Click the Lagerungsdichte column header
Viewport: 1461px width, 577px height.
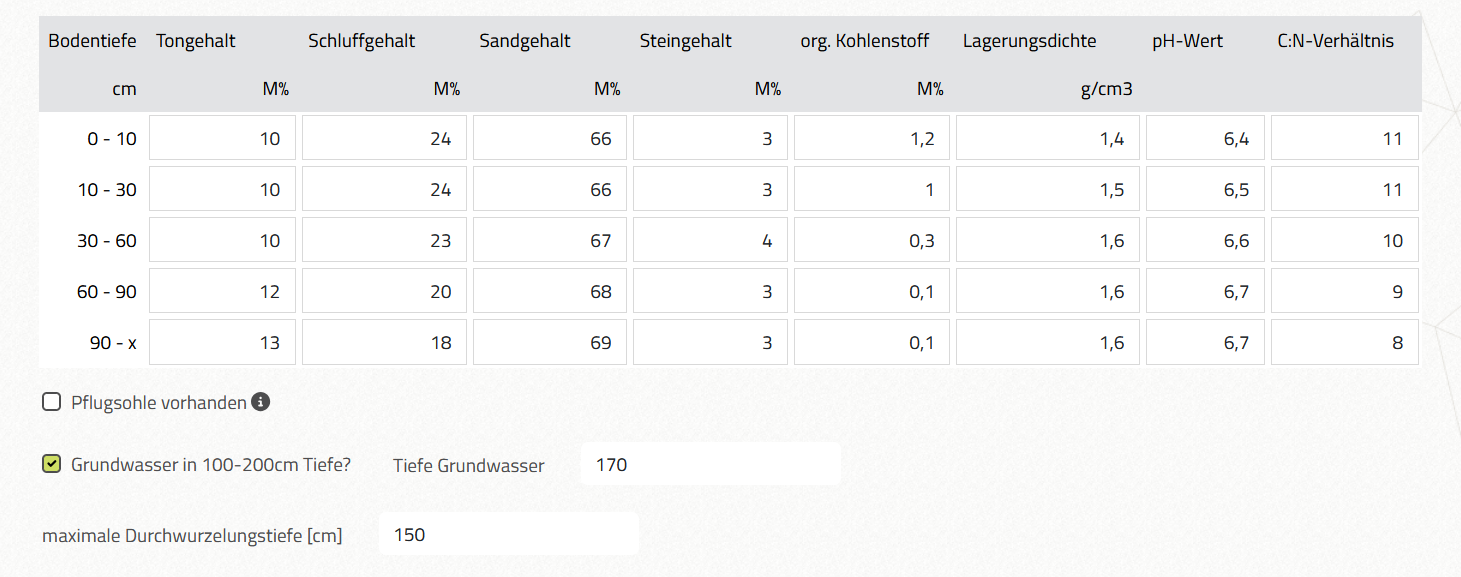click(x=1029, y=41)
